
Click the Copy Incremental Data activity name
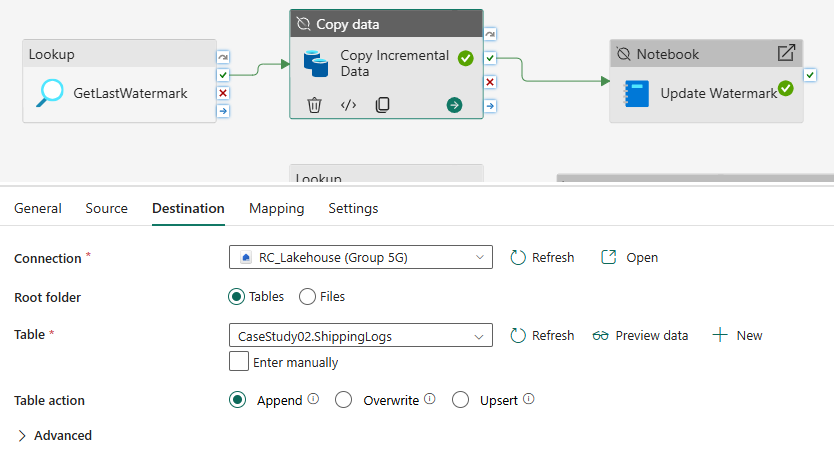coord(395,63)
